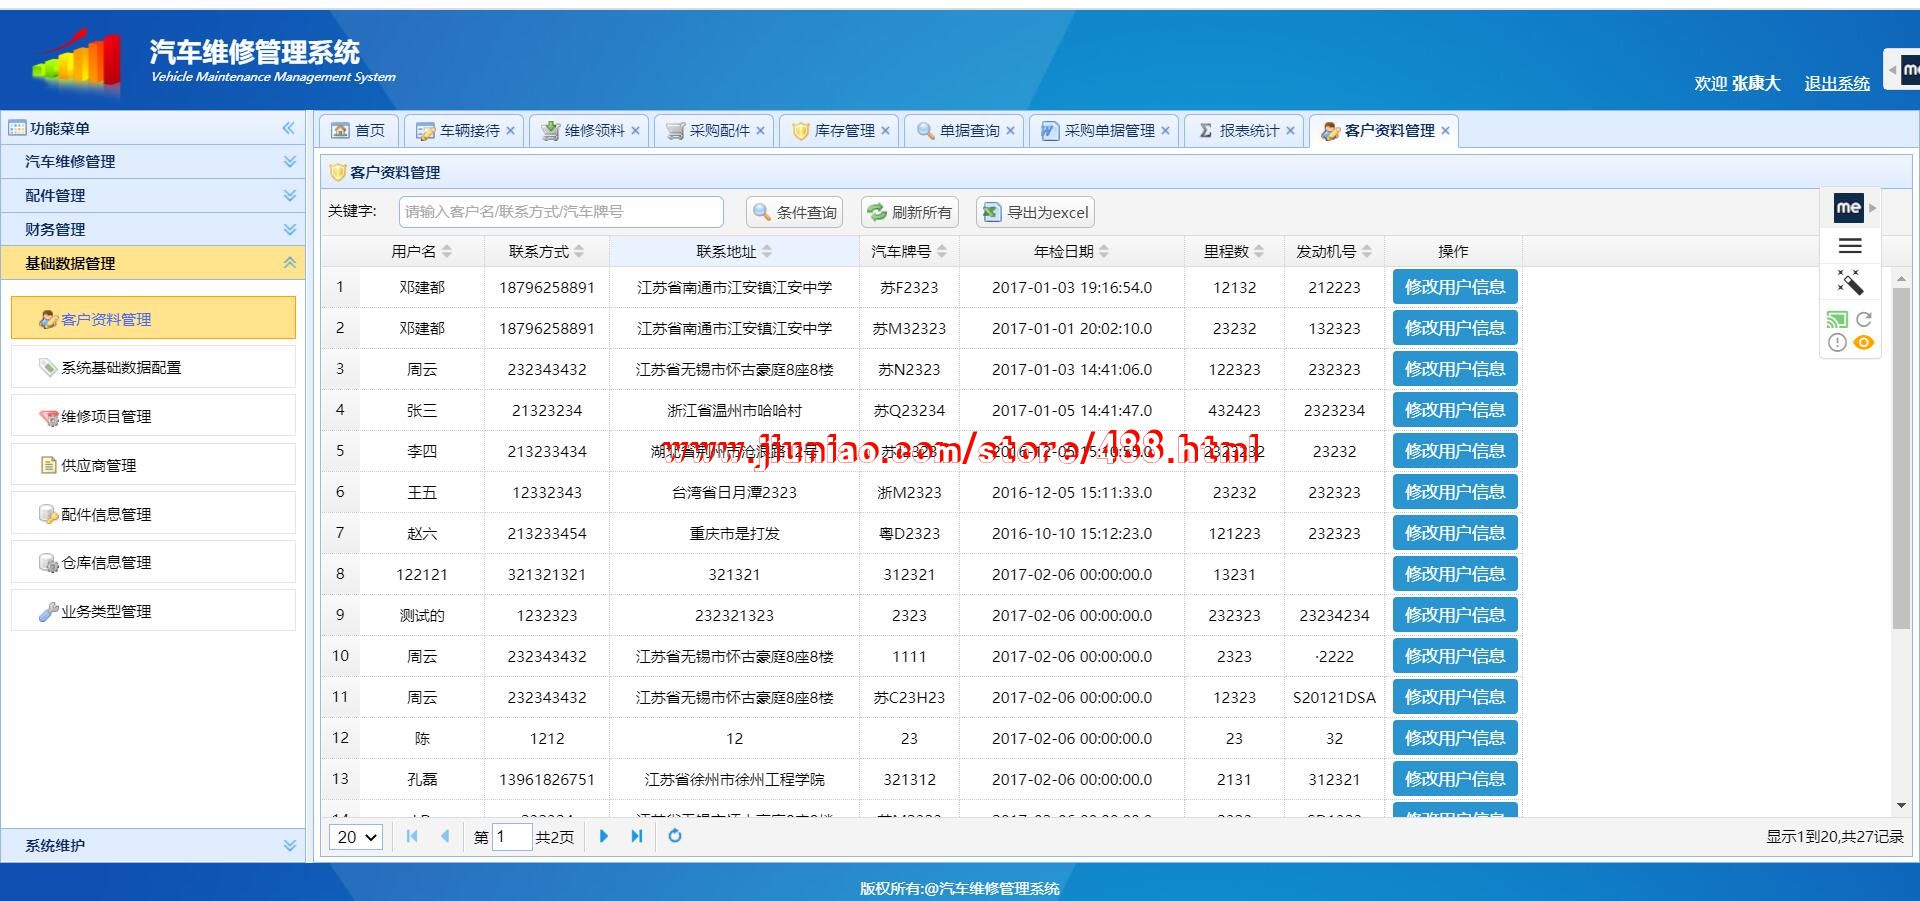
Task: Collapse the 功能菜单 sidebar panel
Action: tap(288, 128)
